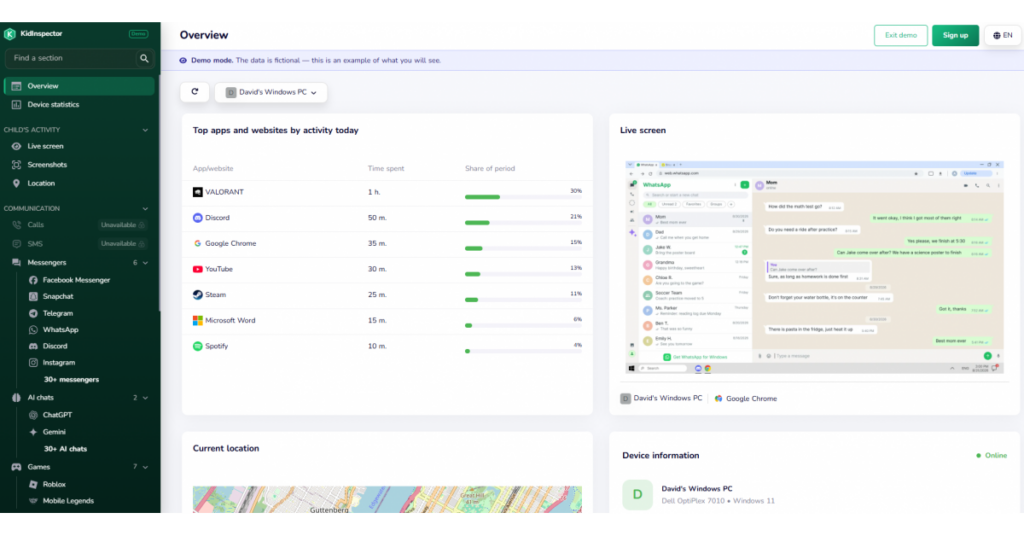Image resolution: width=1024 pixels, height=536 pixels.
Task: Collapse the Child's Activity section
Action: [145, 130]
